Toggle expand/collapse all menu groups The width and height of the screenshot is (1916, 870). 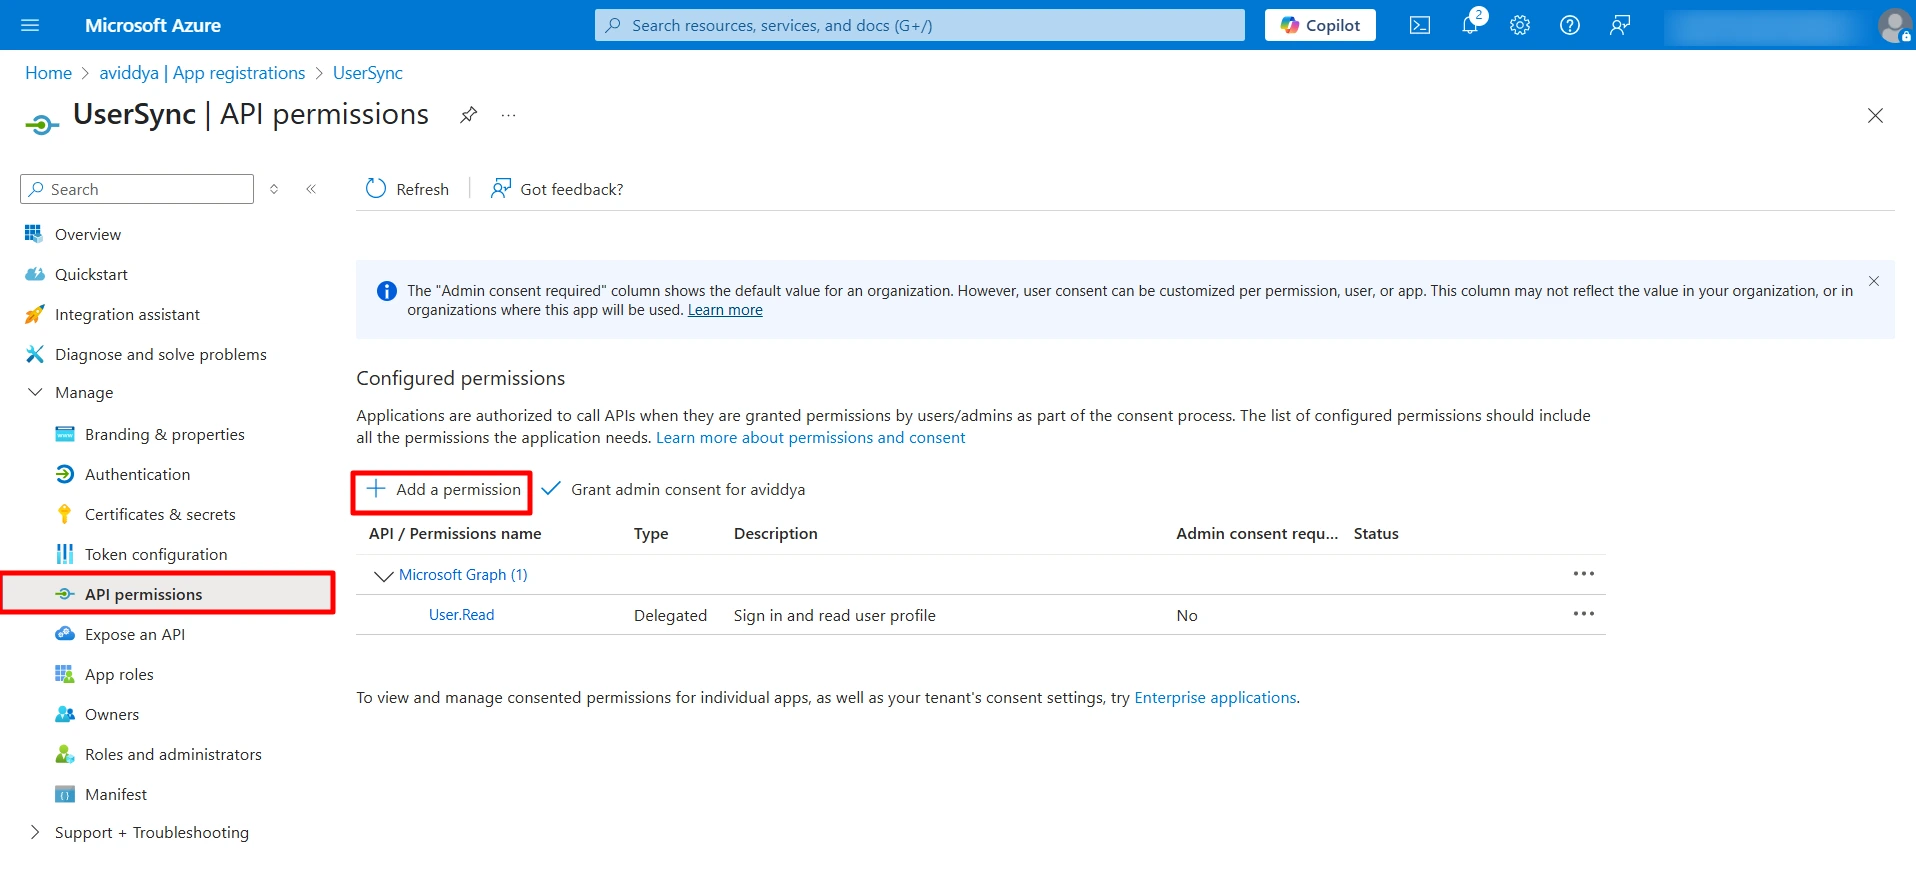click(x=274, y=189)
